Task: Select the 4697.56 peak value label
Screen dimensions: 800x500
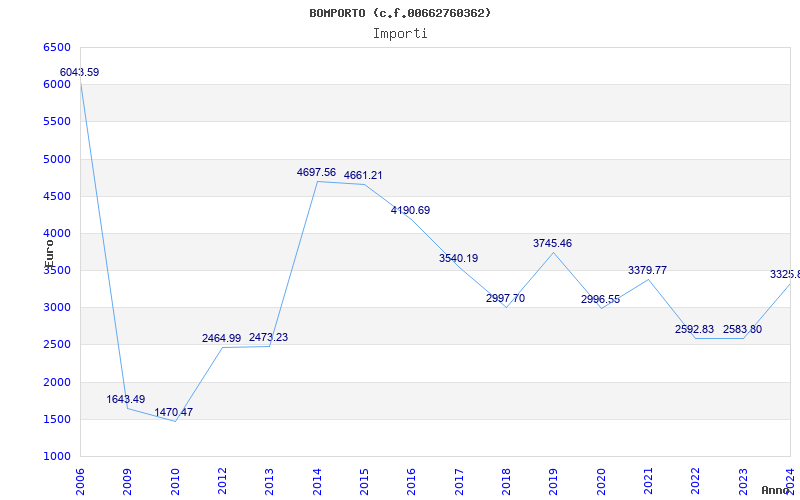Action: pos(316,172)
